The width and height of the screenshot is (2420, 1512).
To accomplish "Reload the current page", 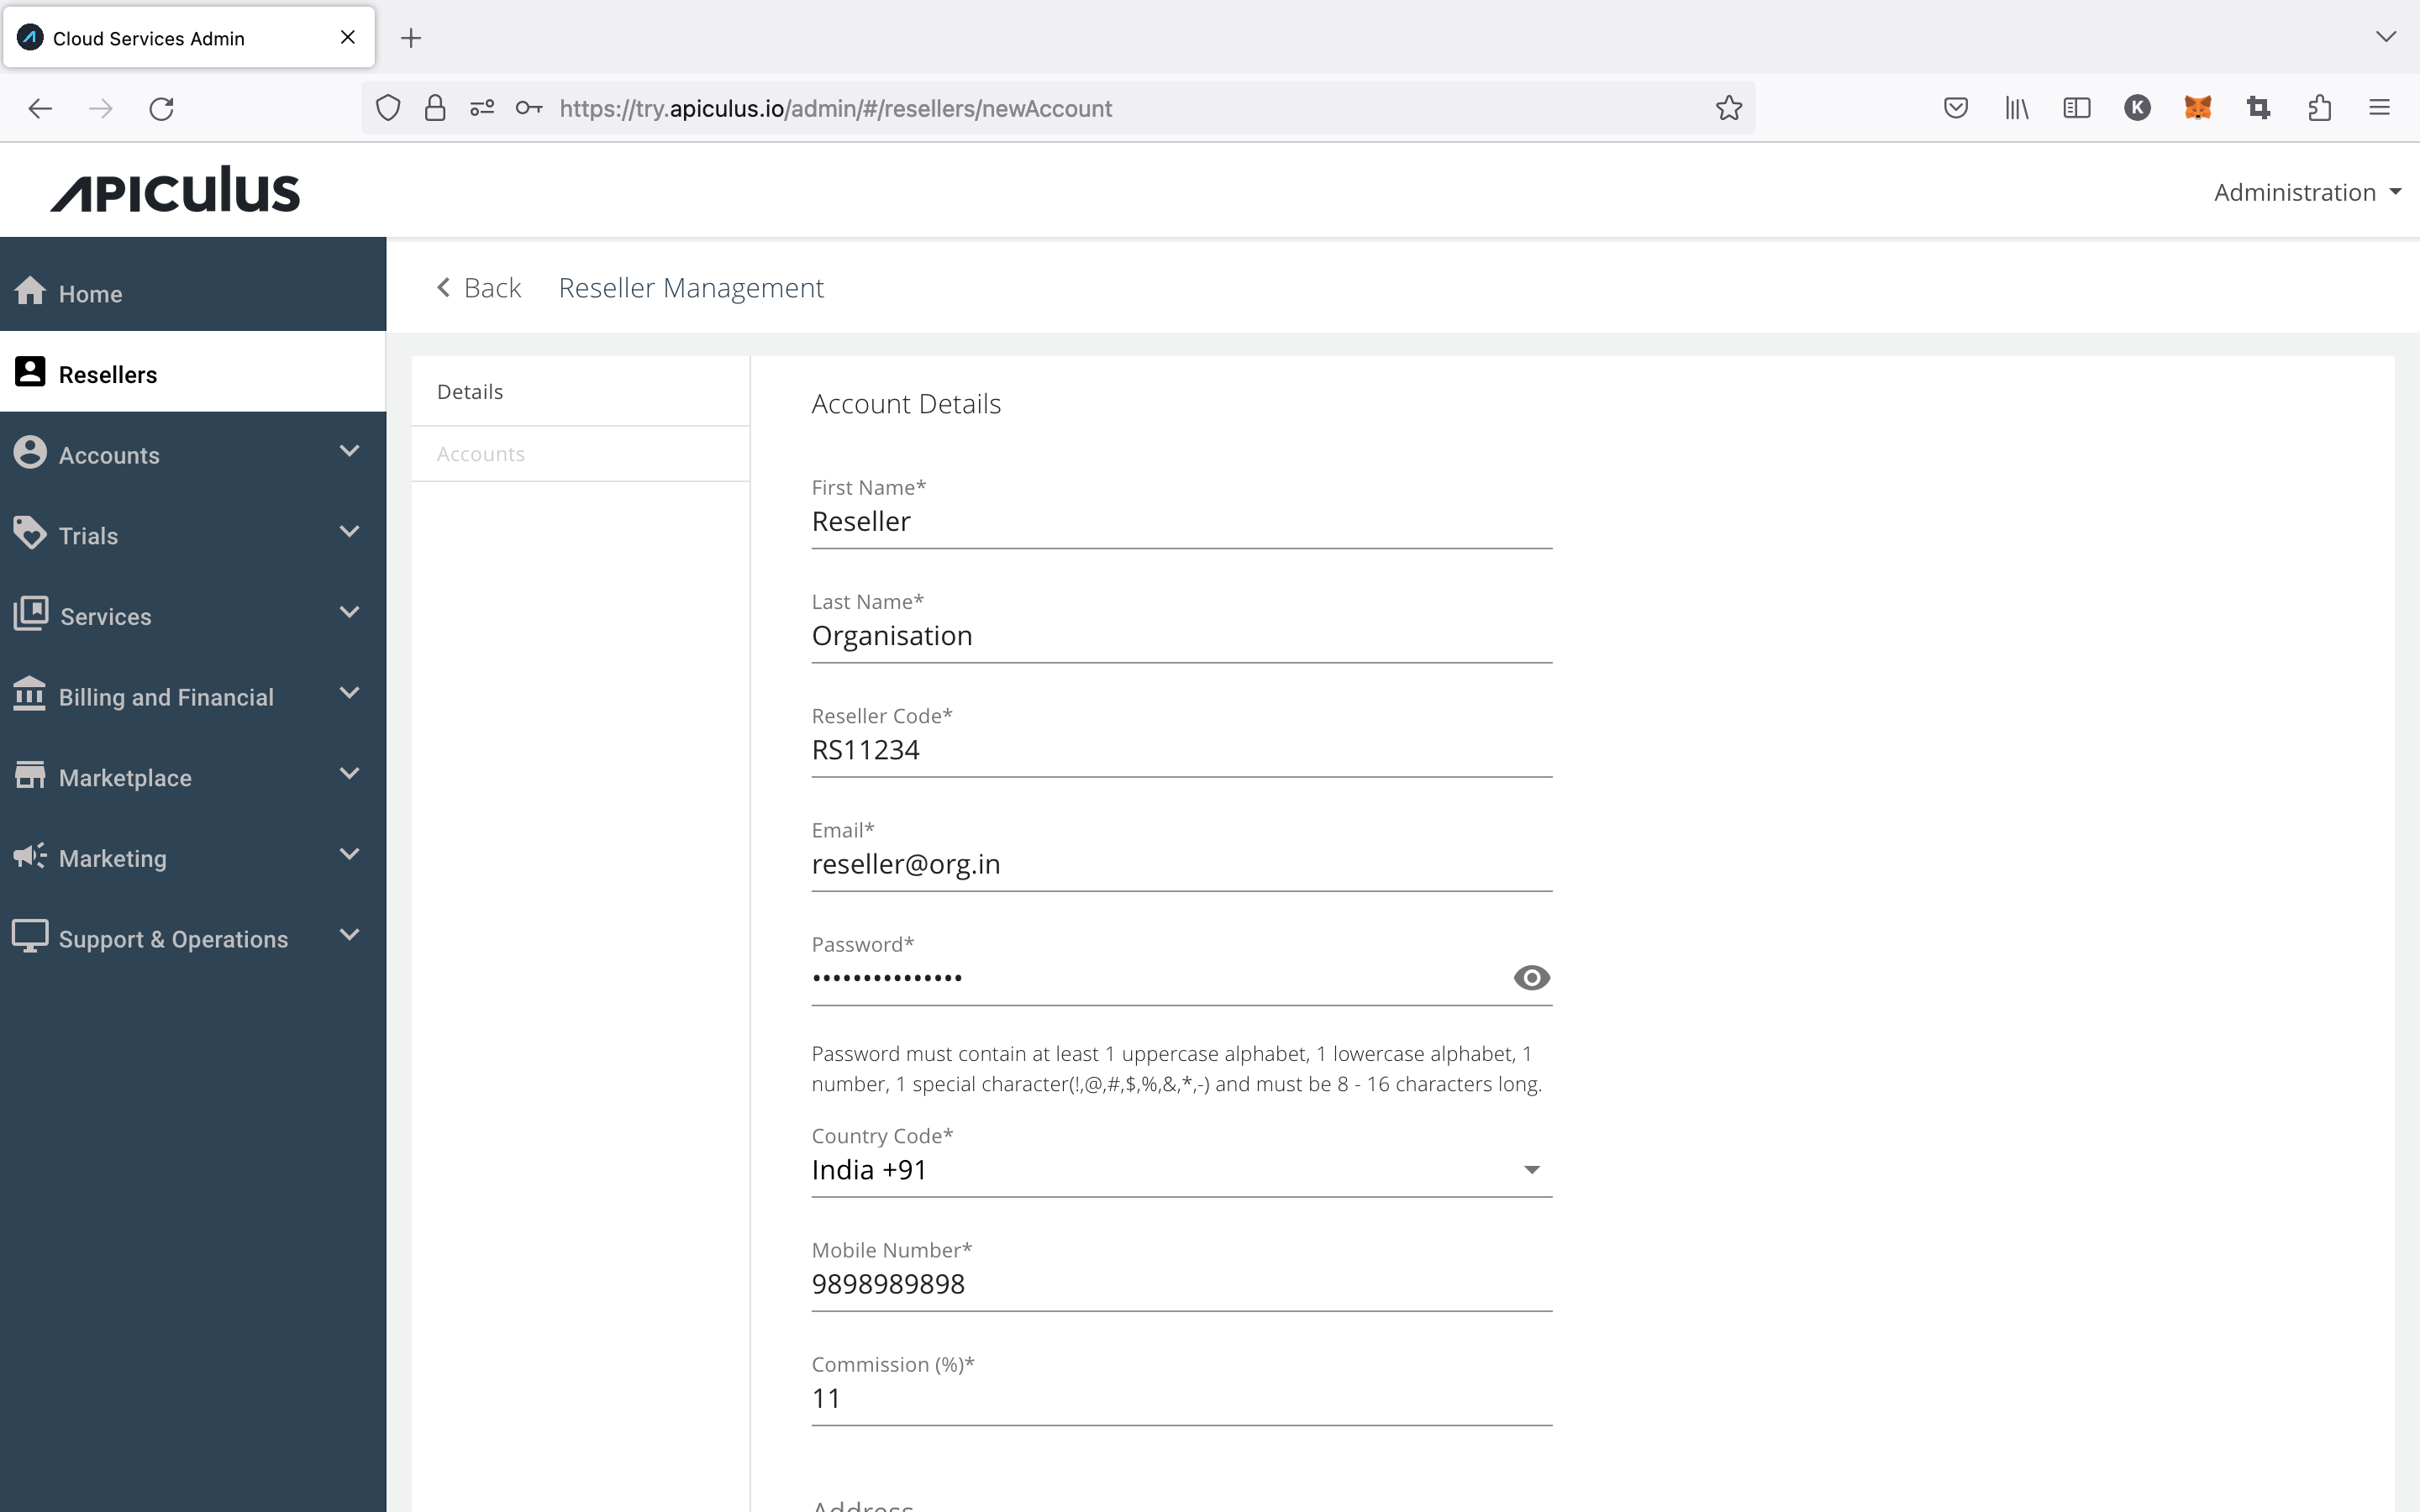I will [x=161, y=108].
